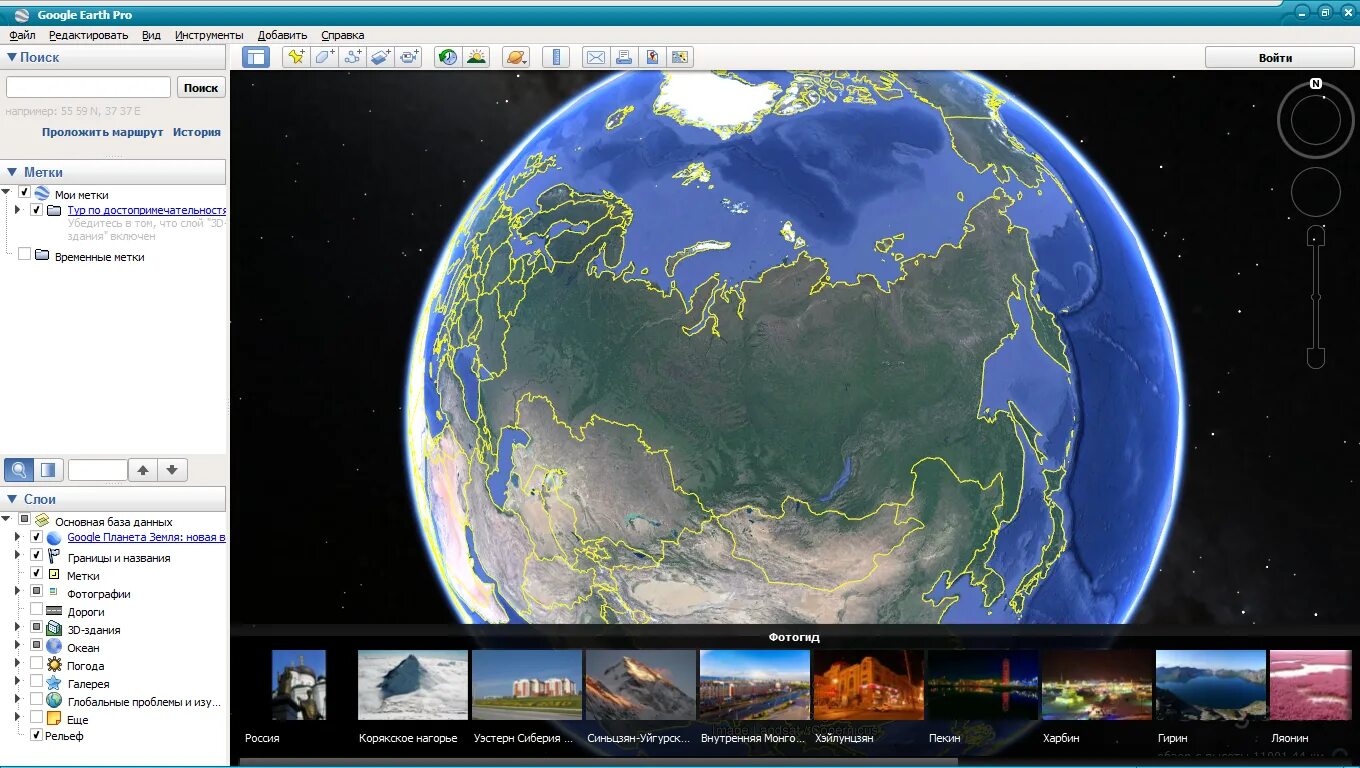Select the Add path tool
The width and height of the screenshot is (1360, 768).
click(351, 57)
